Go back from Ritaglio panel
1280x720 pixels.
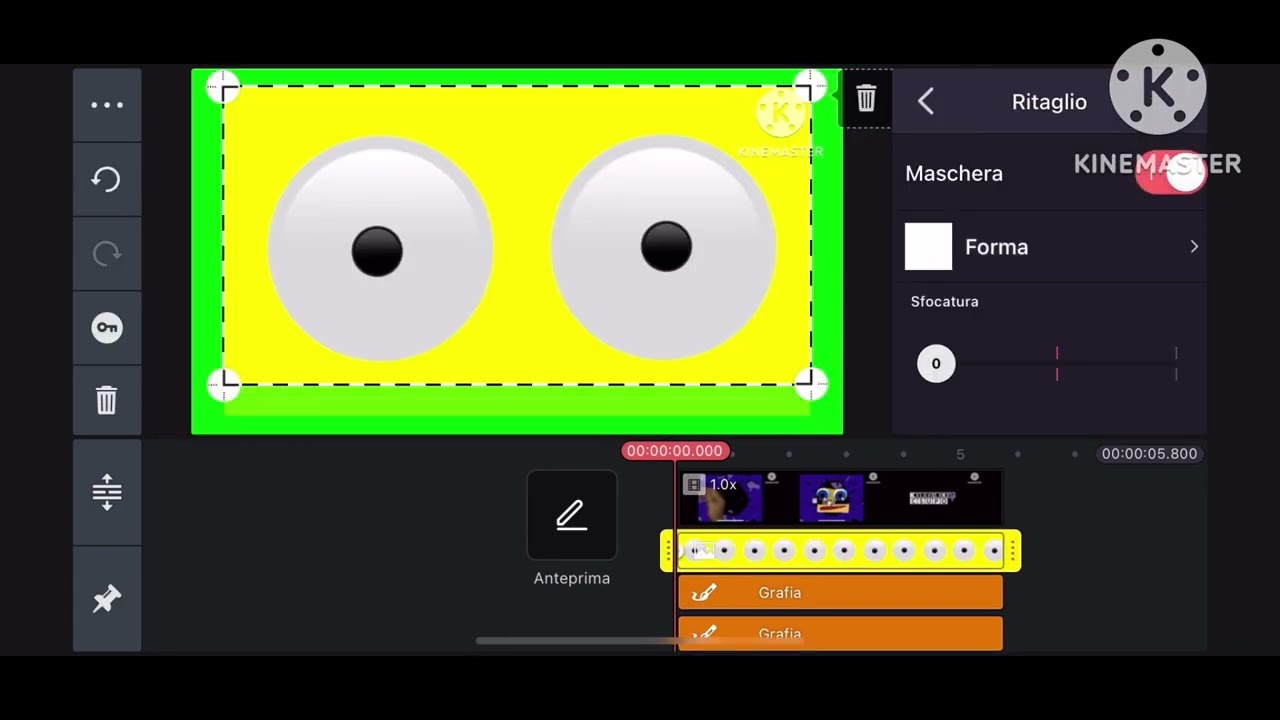coord(926,101)
